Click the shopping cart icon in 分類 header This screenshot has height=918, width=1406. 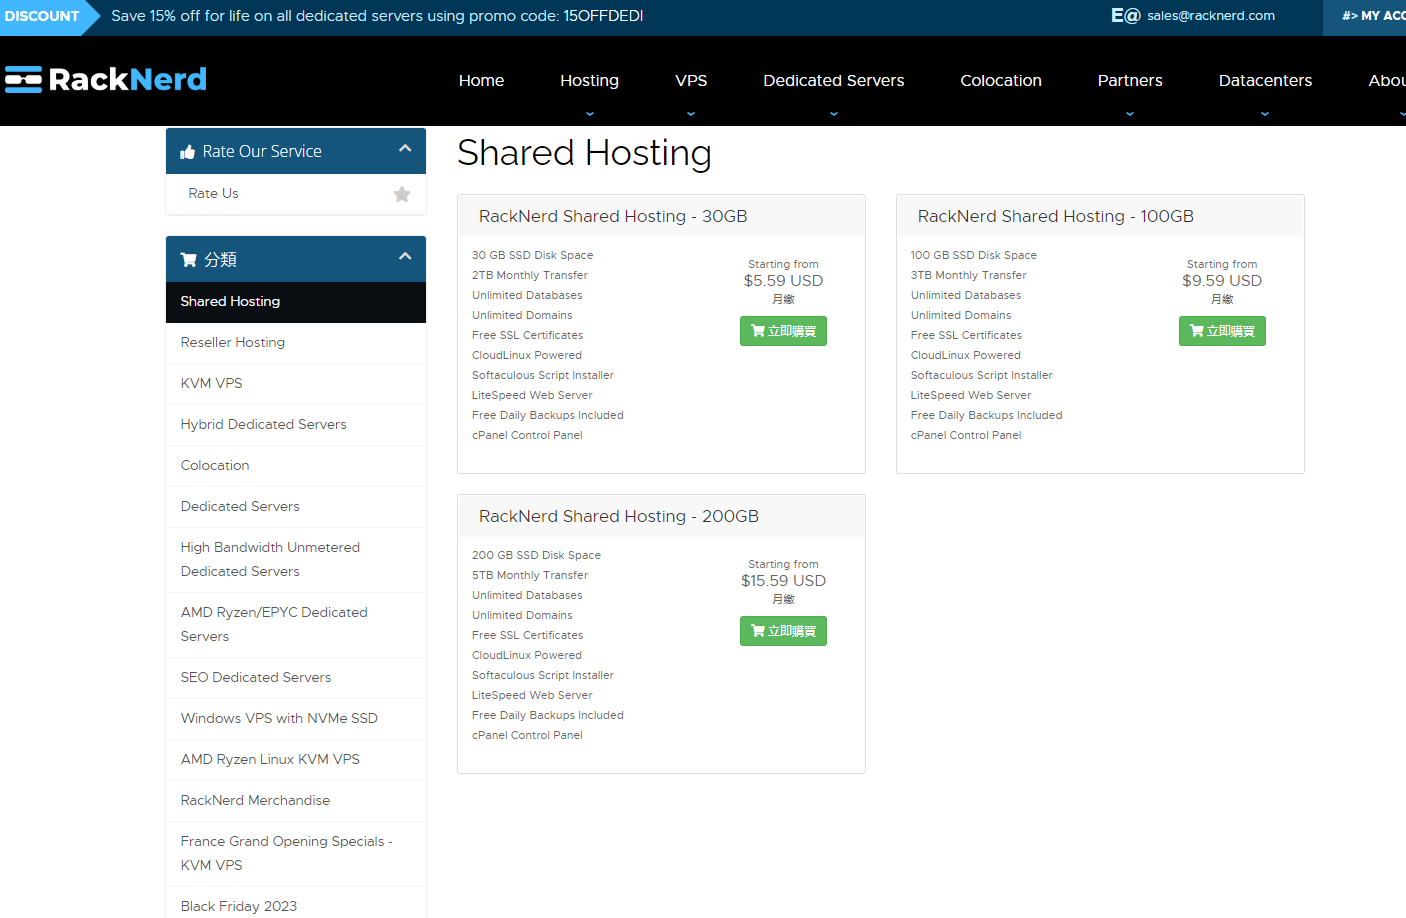pos(188,260)
